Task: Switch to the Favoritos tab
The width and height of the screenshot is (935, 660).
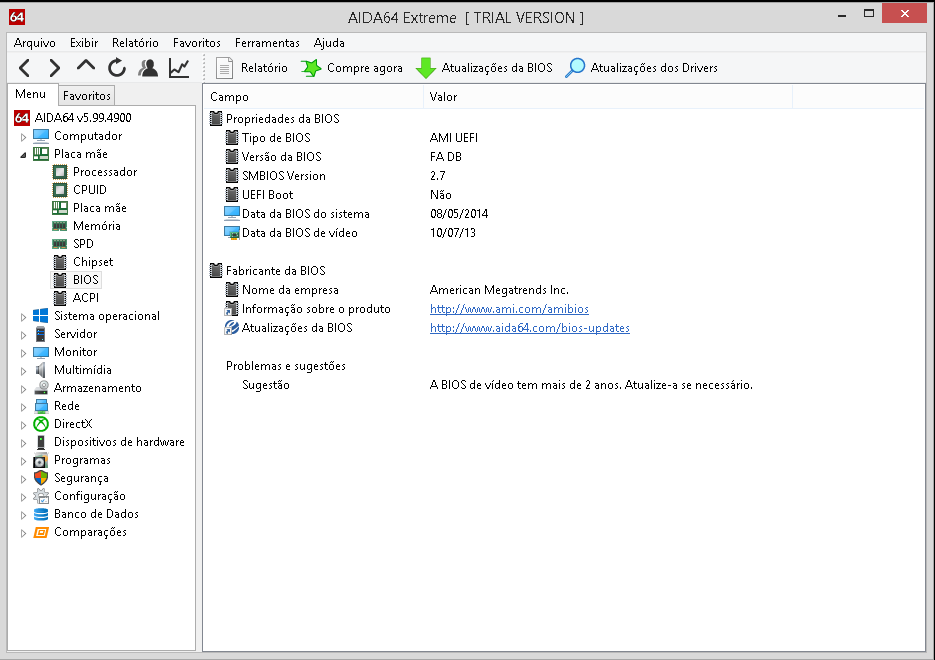Action: (x=86, y=95)
